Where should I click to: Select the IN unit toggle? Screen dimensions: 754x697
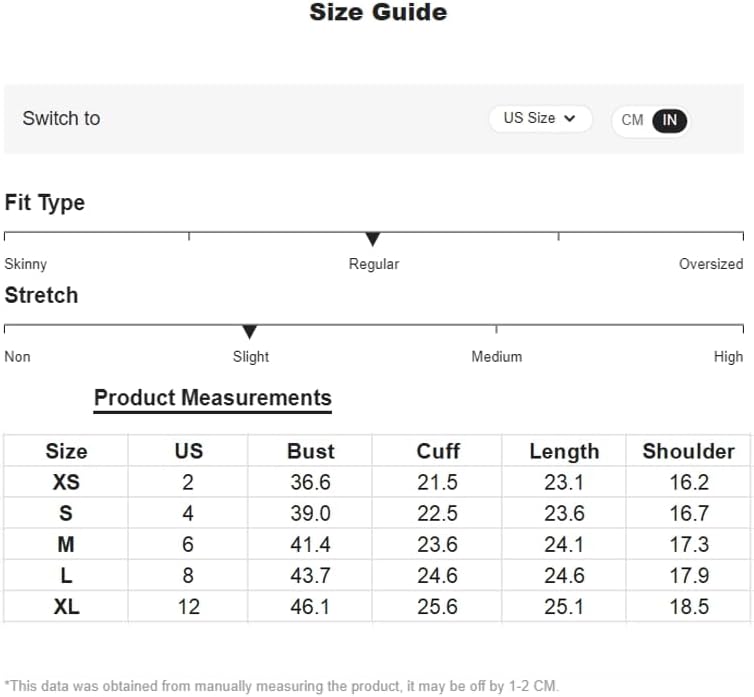669,120
